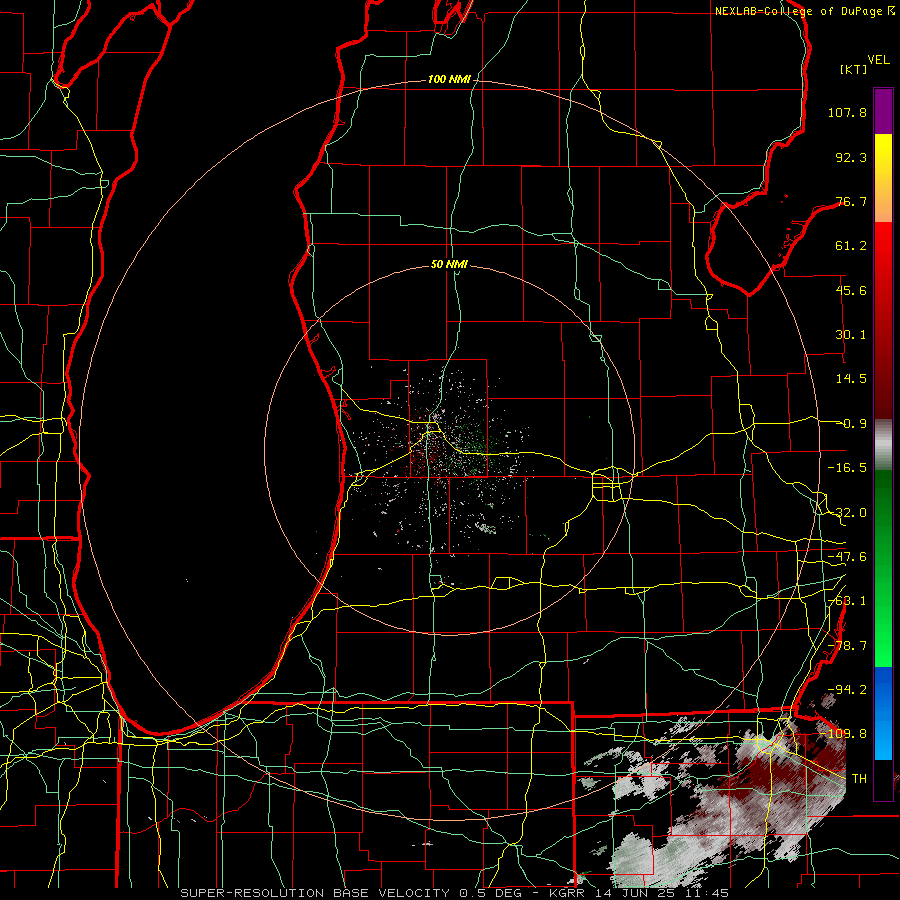Click the -16.5 velocity scale value
Screen dimensions: 900x900
coord(847,468)
